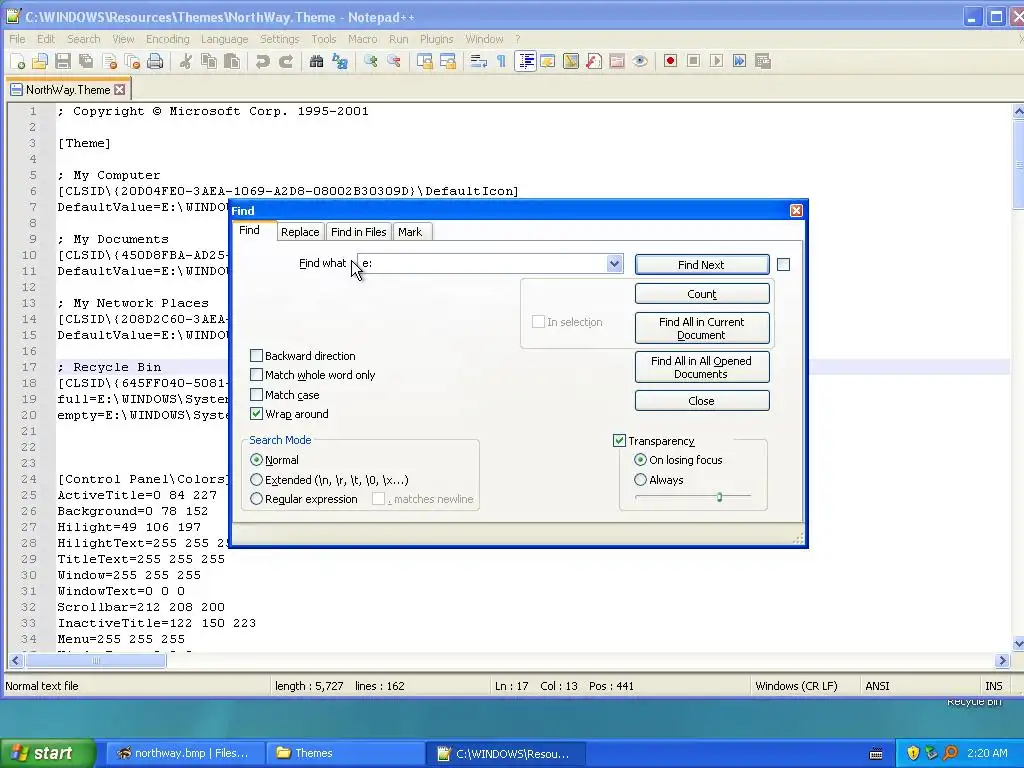The image size is (1024, 768).
Task: Set transparency to Always
Action: coord(641,480)
